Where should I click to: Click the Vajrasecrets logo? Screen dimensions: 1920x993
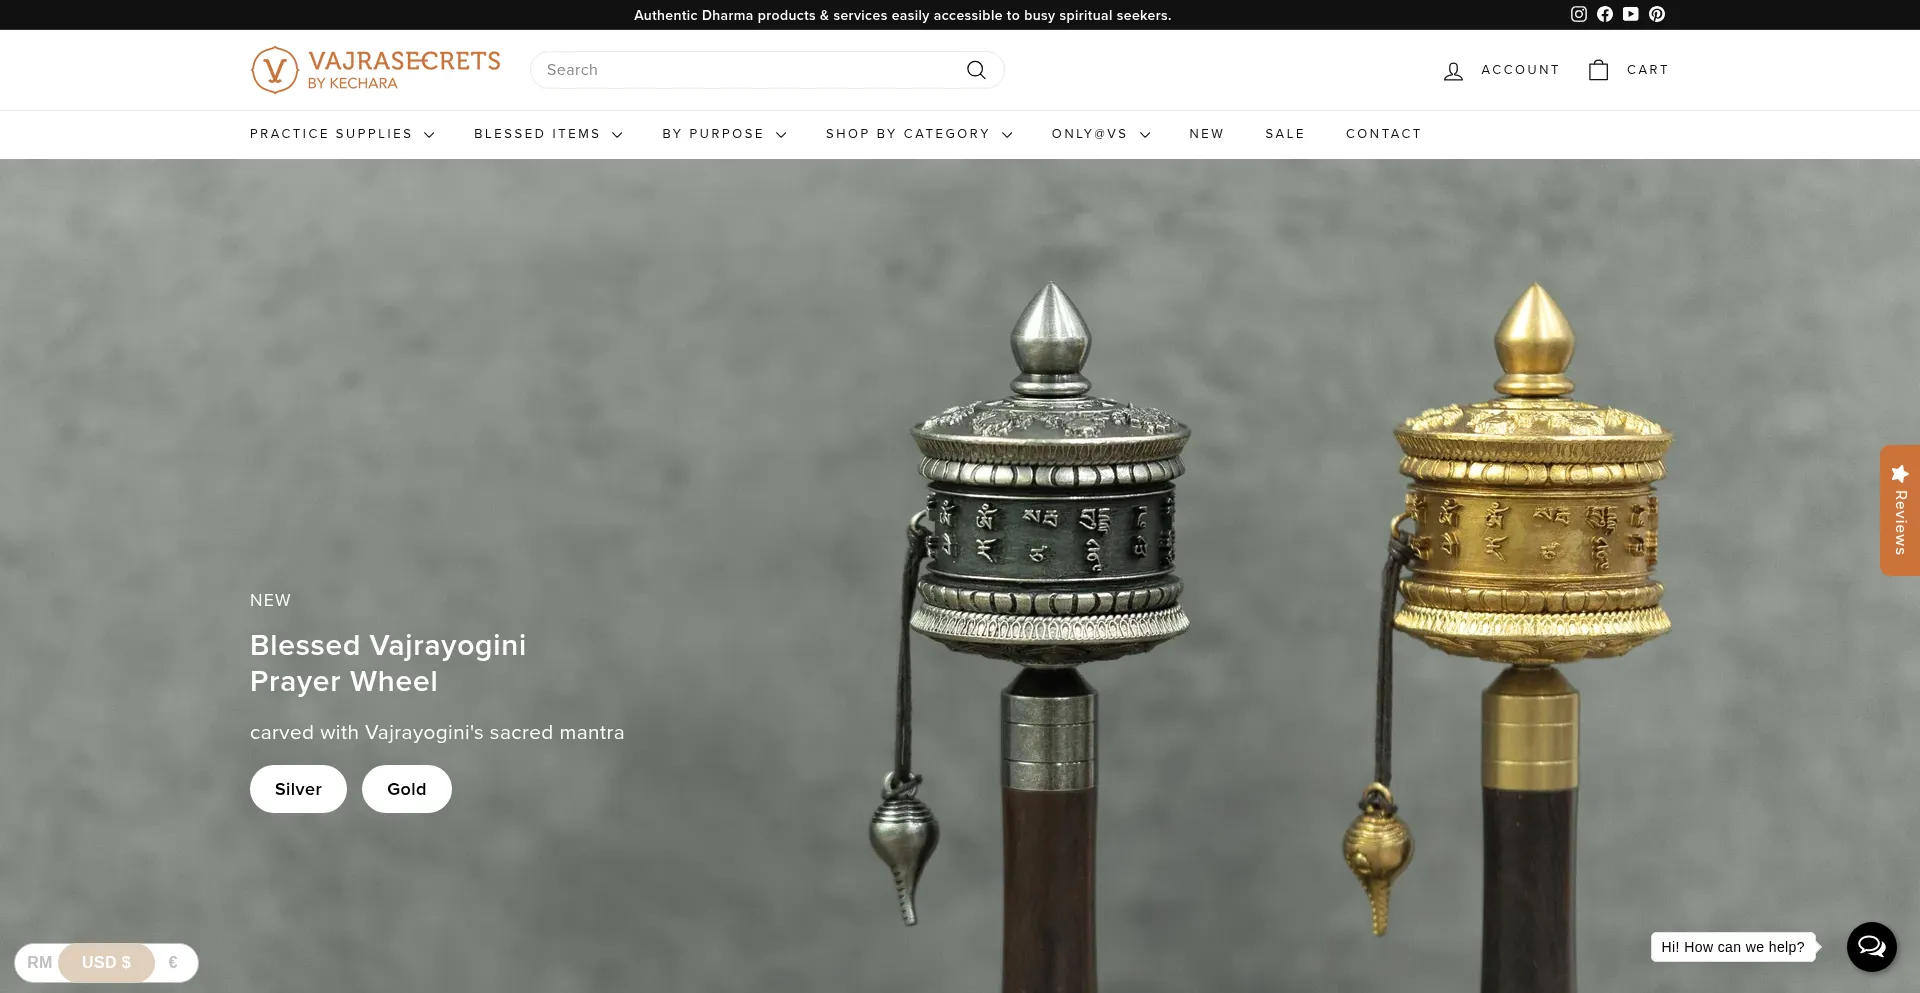[375, 70]
